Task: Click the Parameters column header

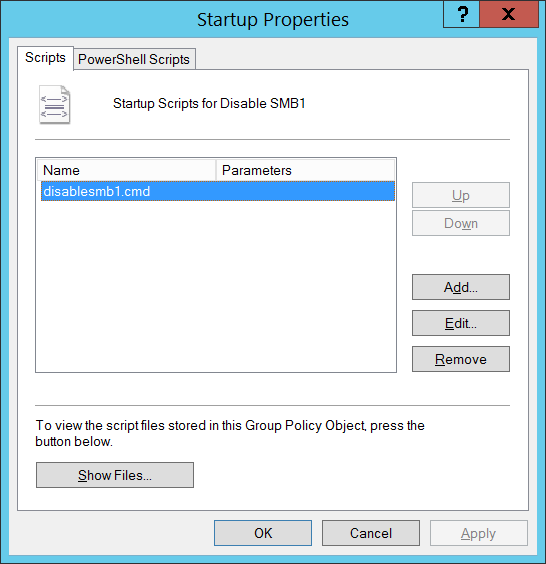Action: tap(305, 170)
